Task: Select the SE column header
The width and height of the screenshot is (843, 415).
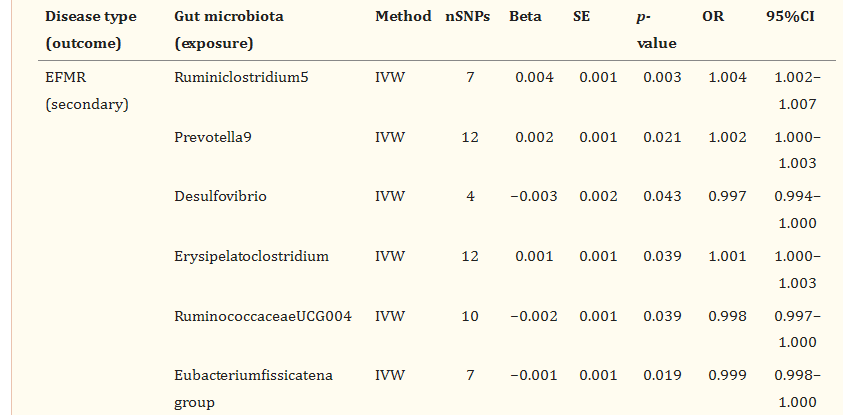Action: tap(581, 17)
